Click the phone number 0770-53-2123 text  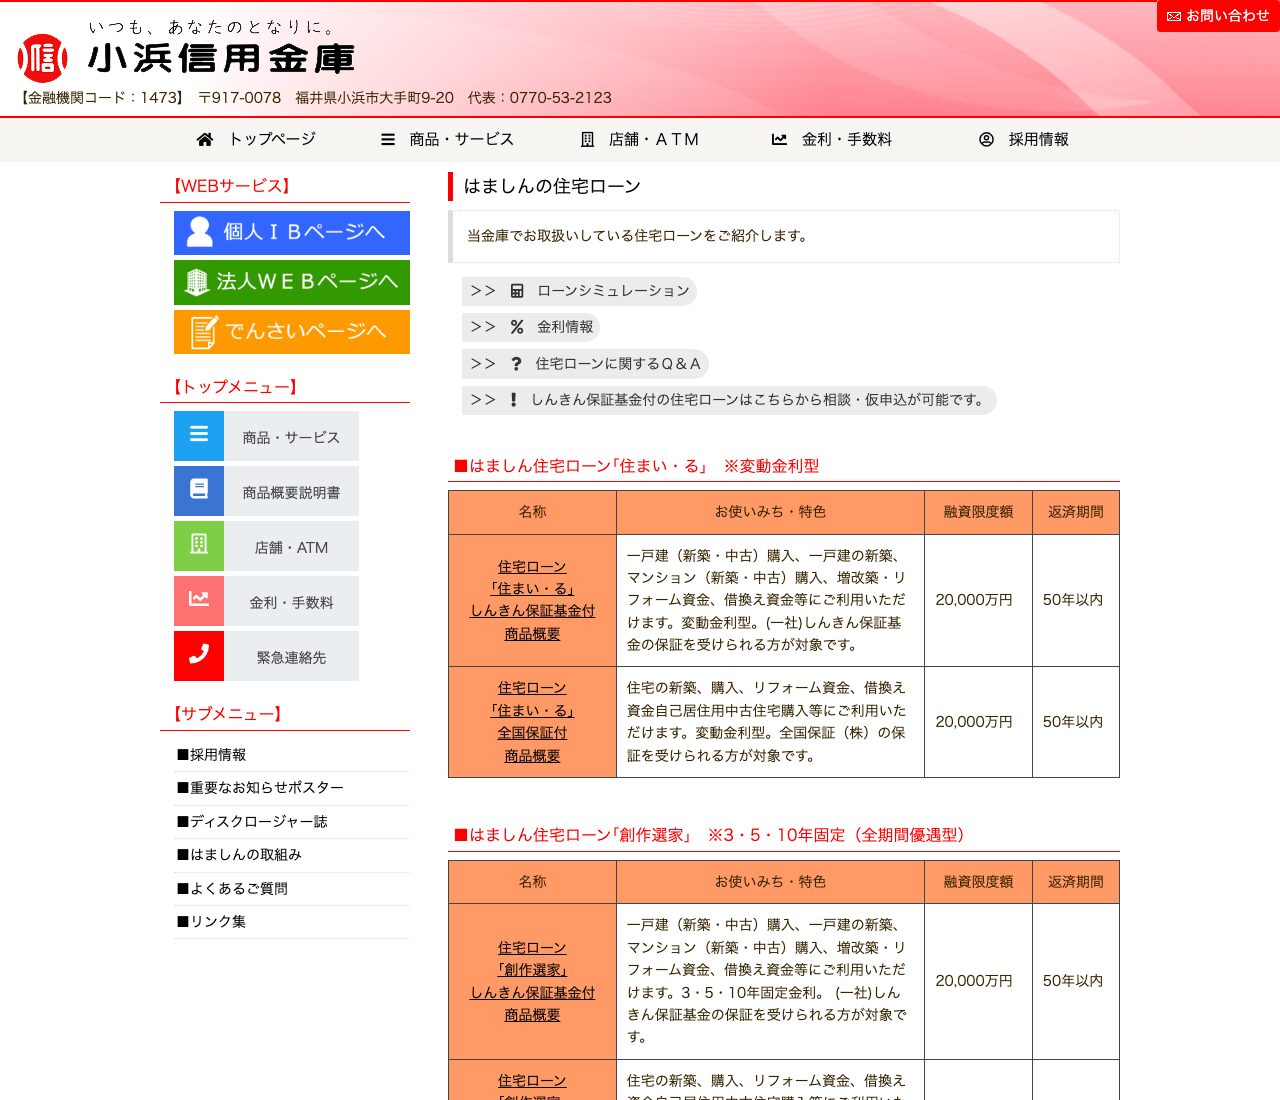point(560,98)
